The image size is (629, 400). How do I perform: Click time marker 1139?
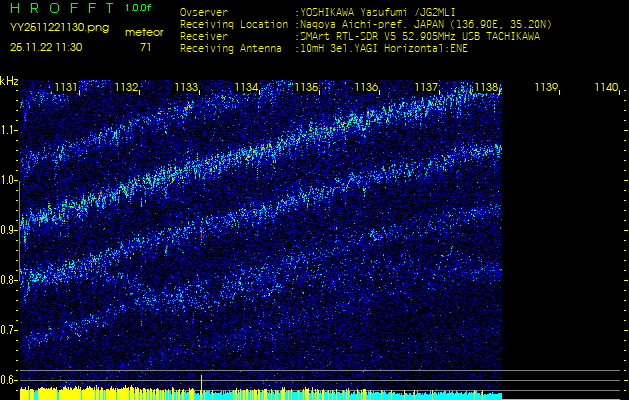(x=546, y=87)
